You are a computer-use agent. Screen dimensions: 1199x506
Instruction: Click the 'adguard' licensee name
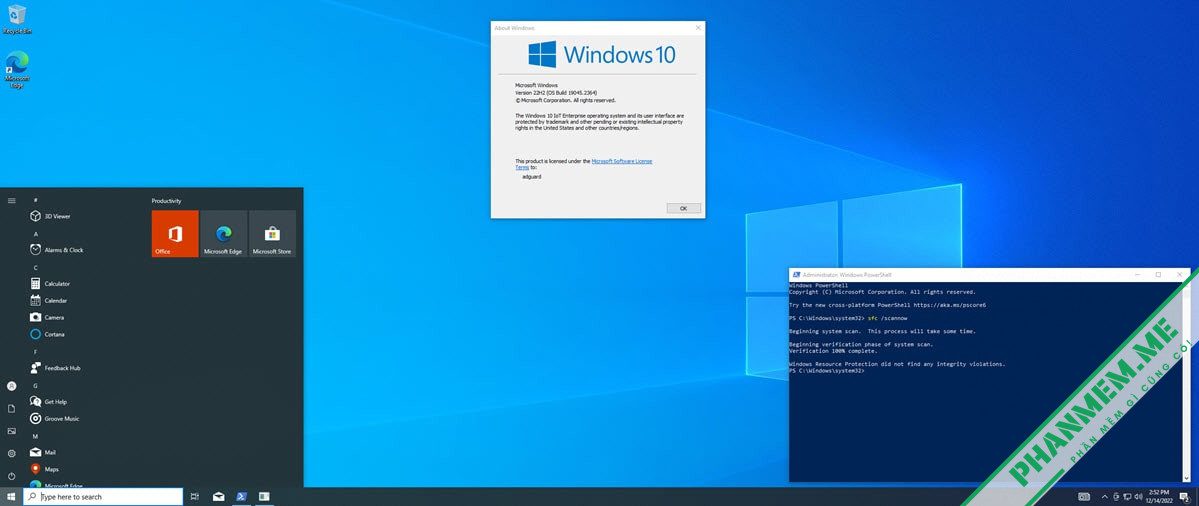[x=531, y=176]
